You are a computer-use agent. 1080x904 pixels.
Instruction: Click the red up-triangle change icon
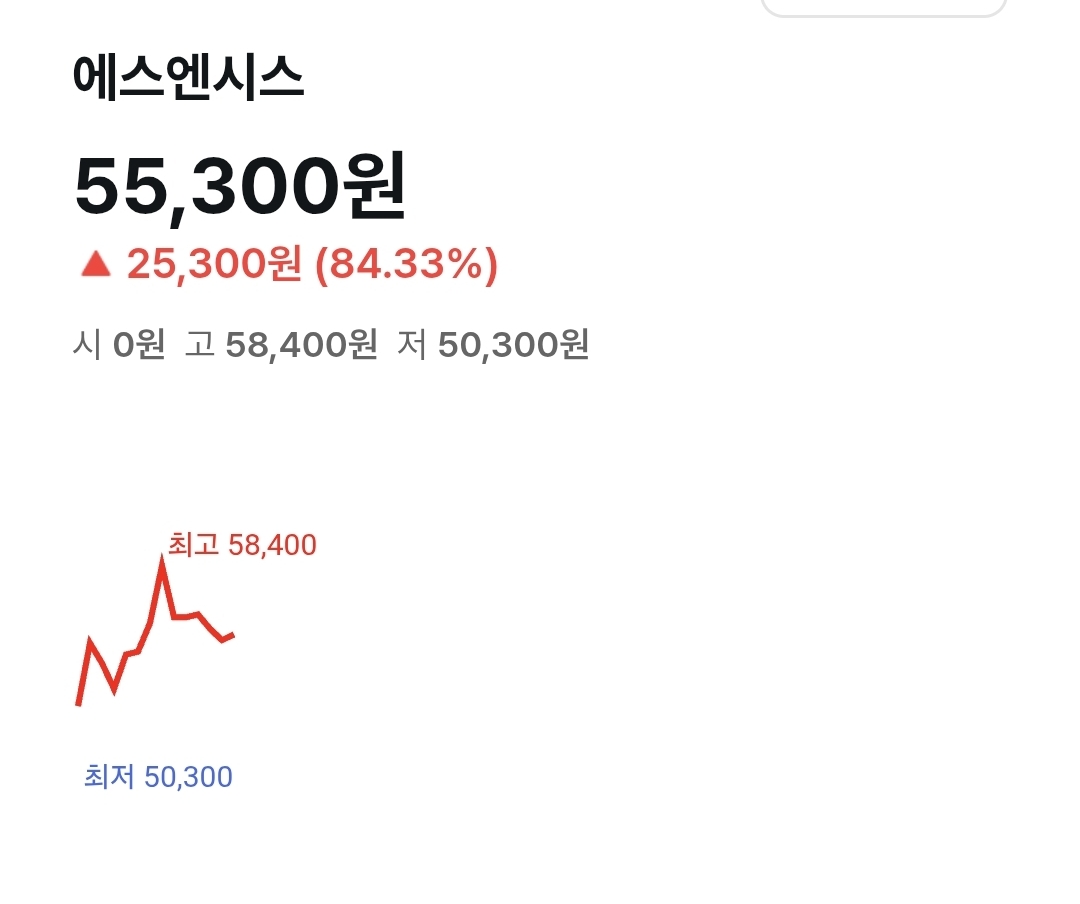tap(95, 265)
